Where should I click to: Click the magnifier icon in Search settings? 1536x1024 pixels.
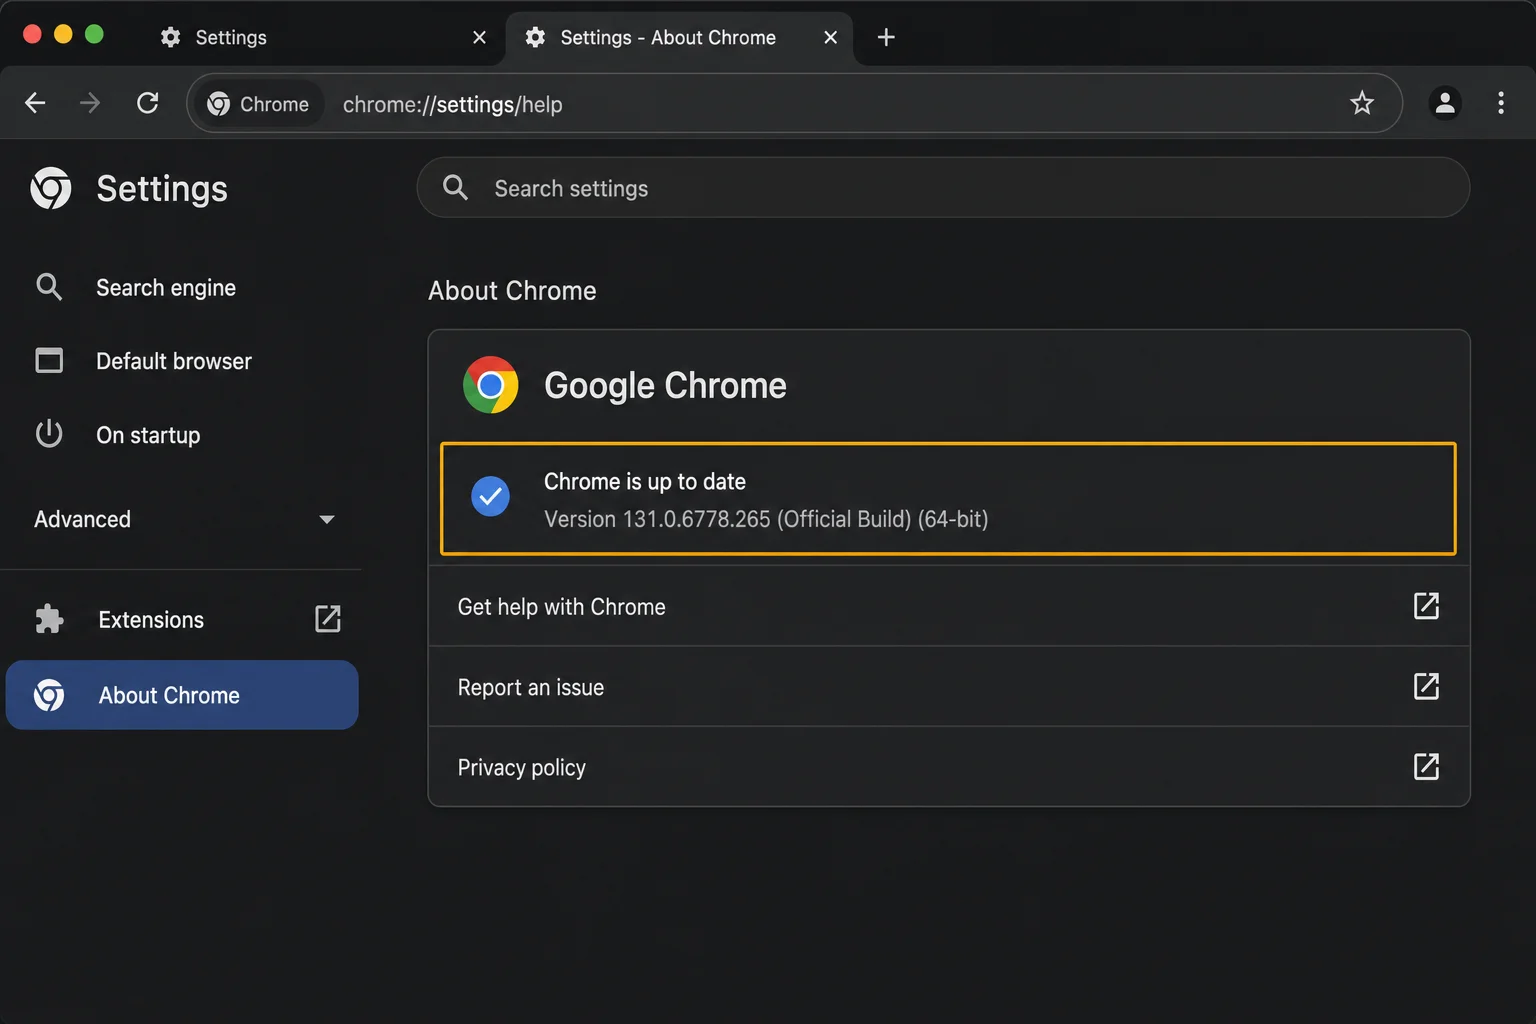pos(455,188)
